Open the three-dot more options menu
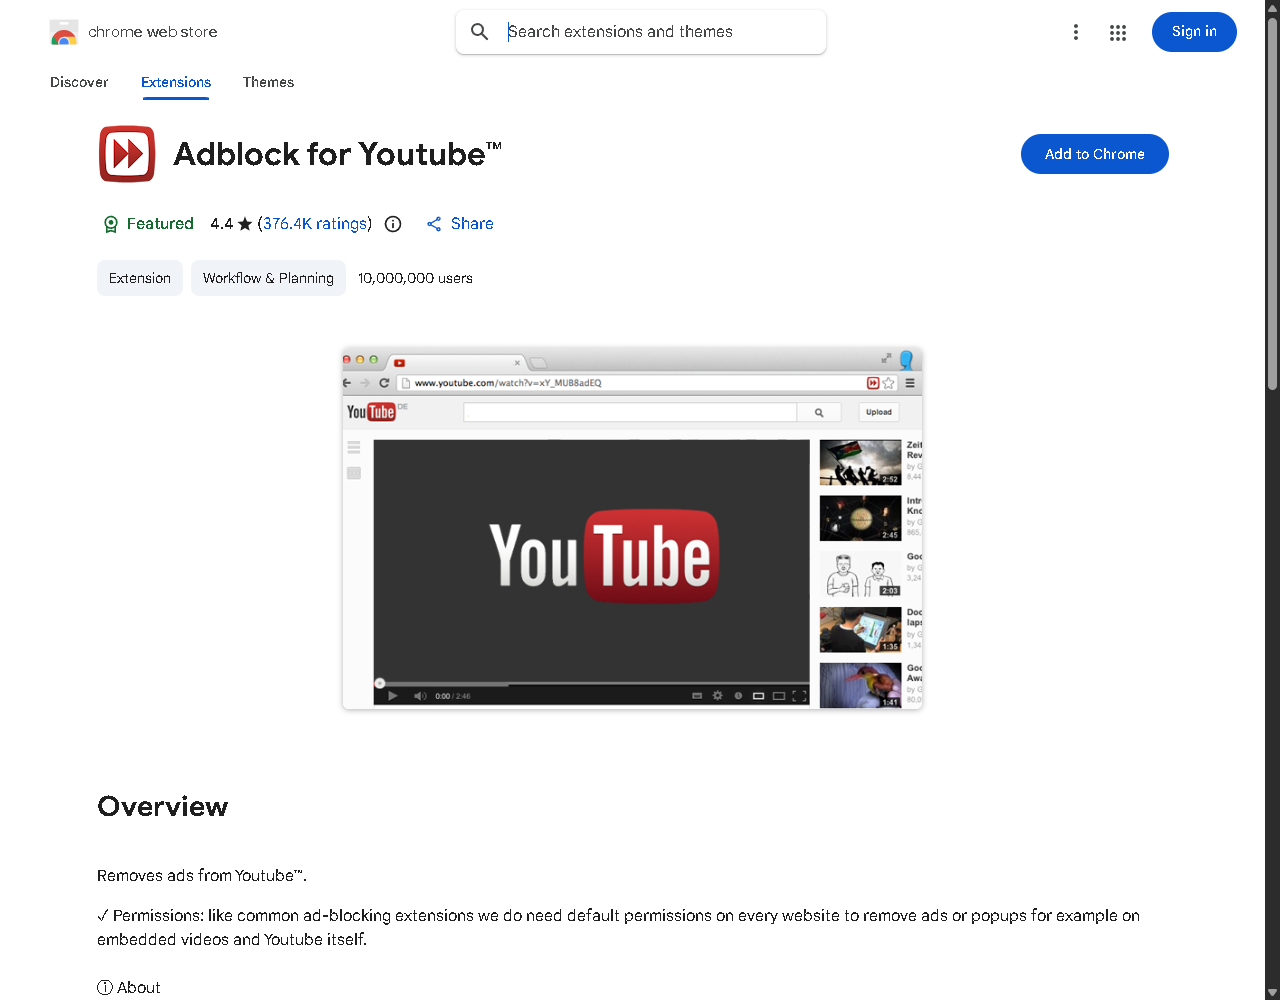This screenshot has height=1000, width=1280. pyautogui.click(x=1076, y=32)
